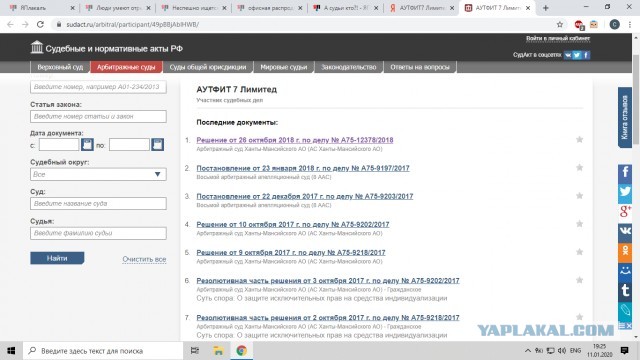Go back to previous page
This screenshot has width=640, height=360.
(10, 24)
